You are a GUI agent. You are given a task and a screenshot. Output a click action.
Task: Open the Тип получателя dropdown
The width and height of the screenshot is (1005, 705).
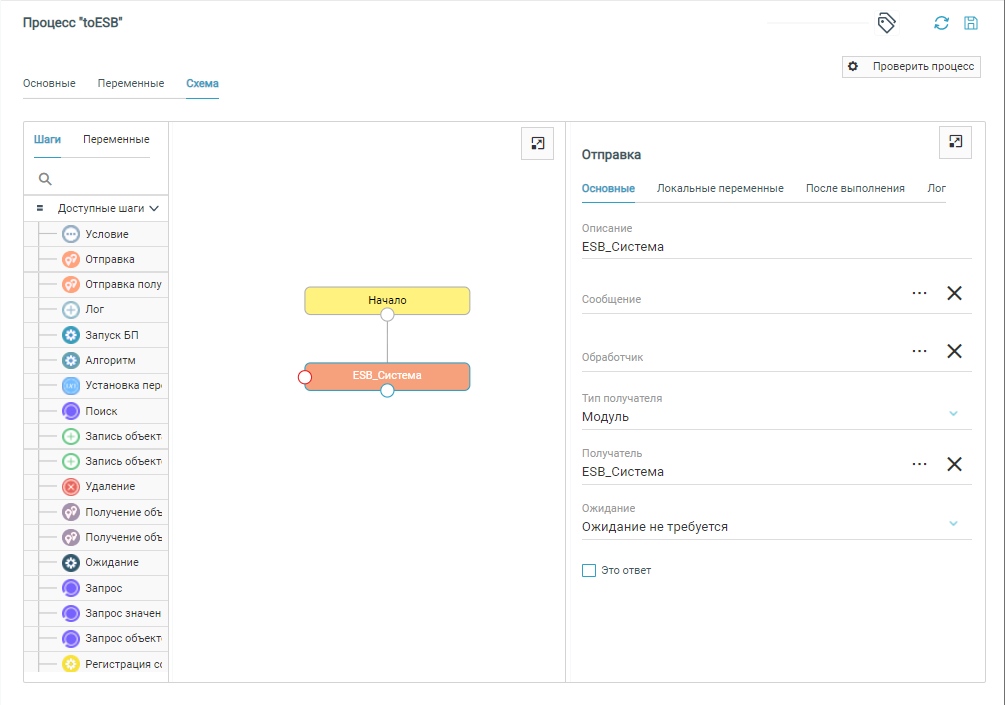953,414
